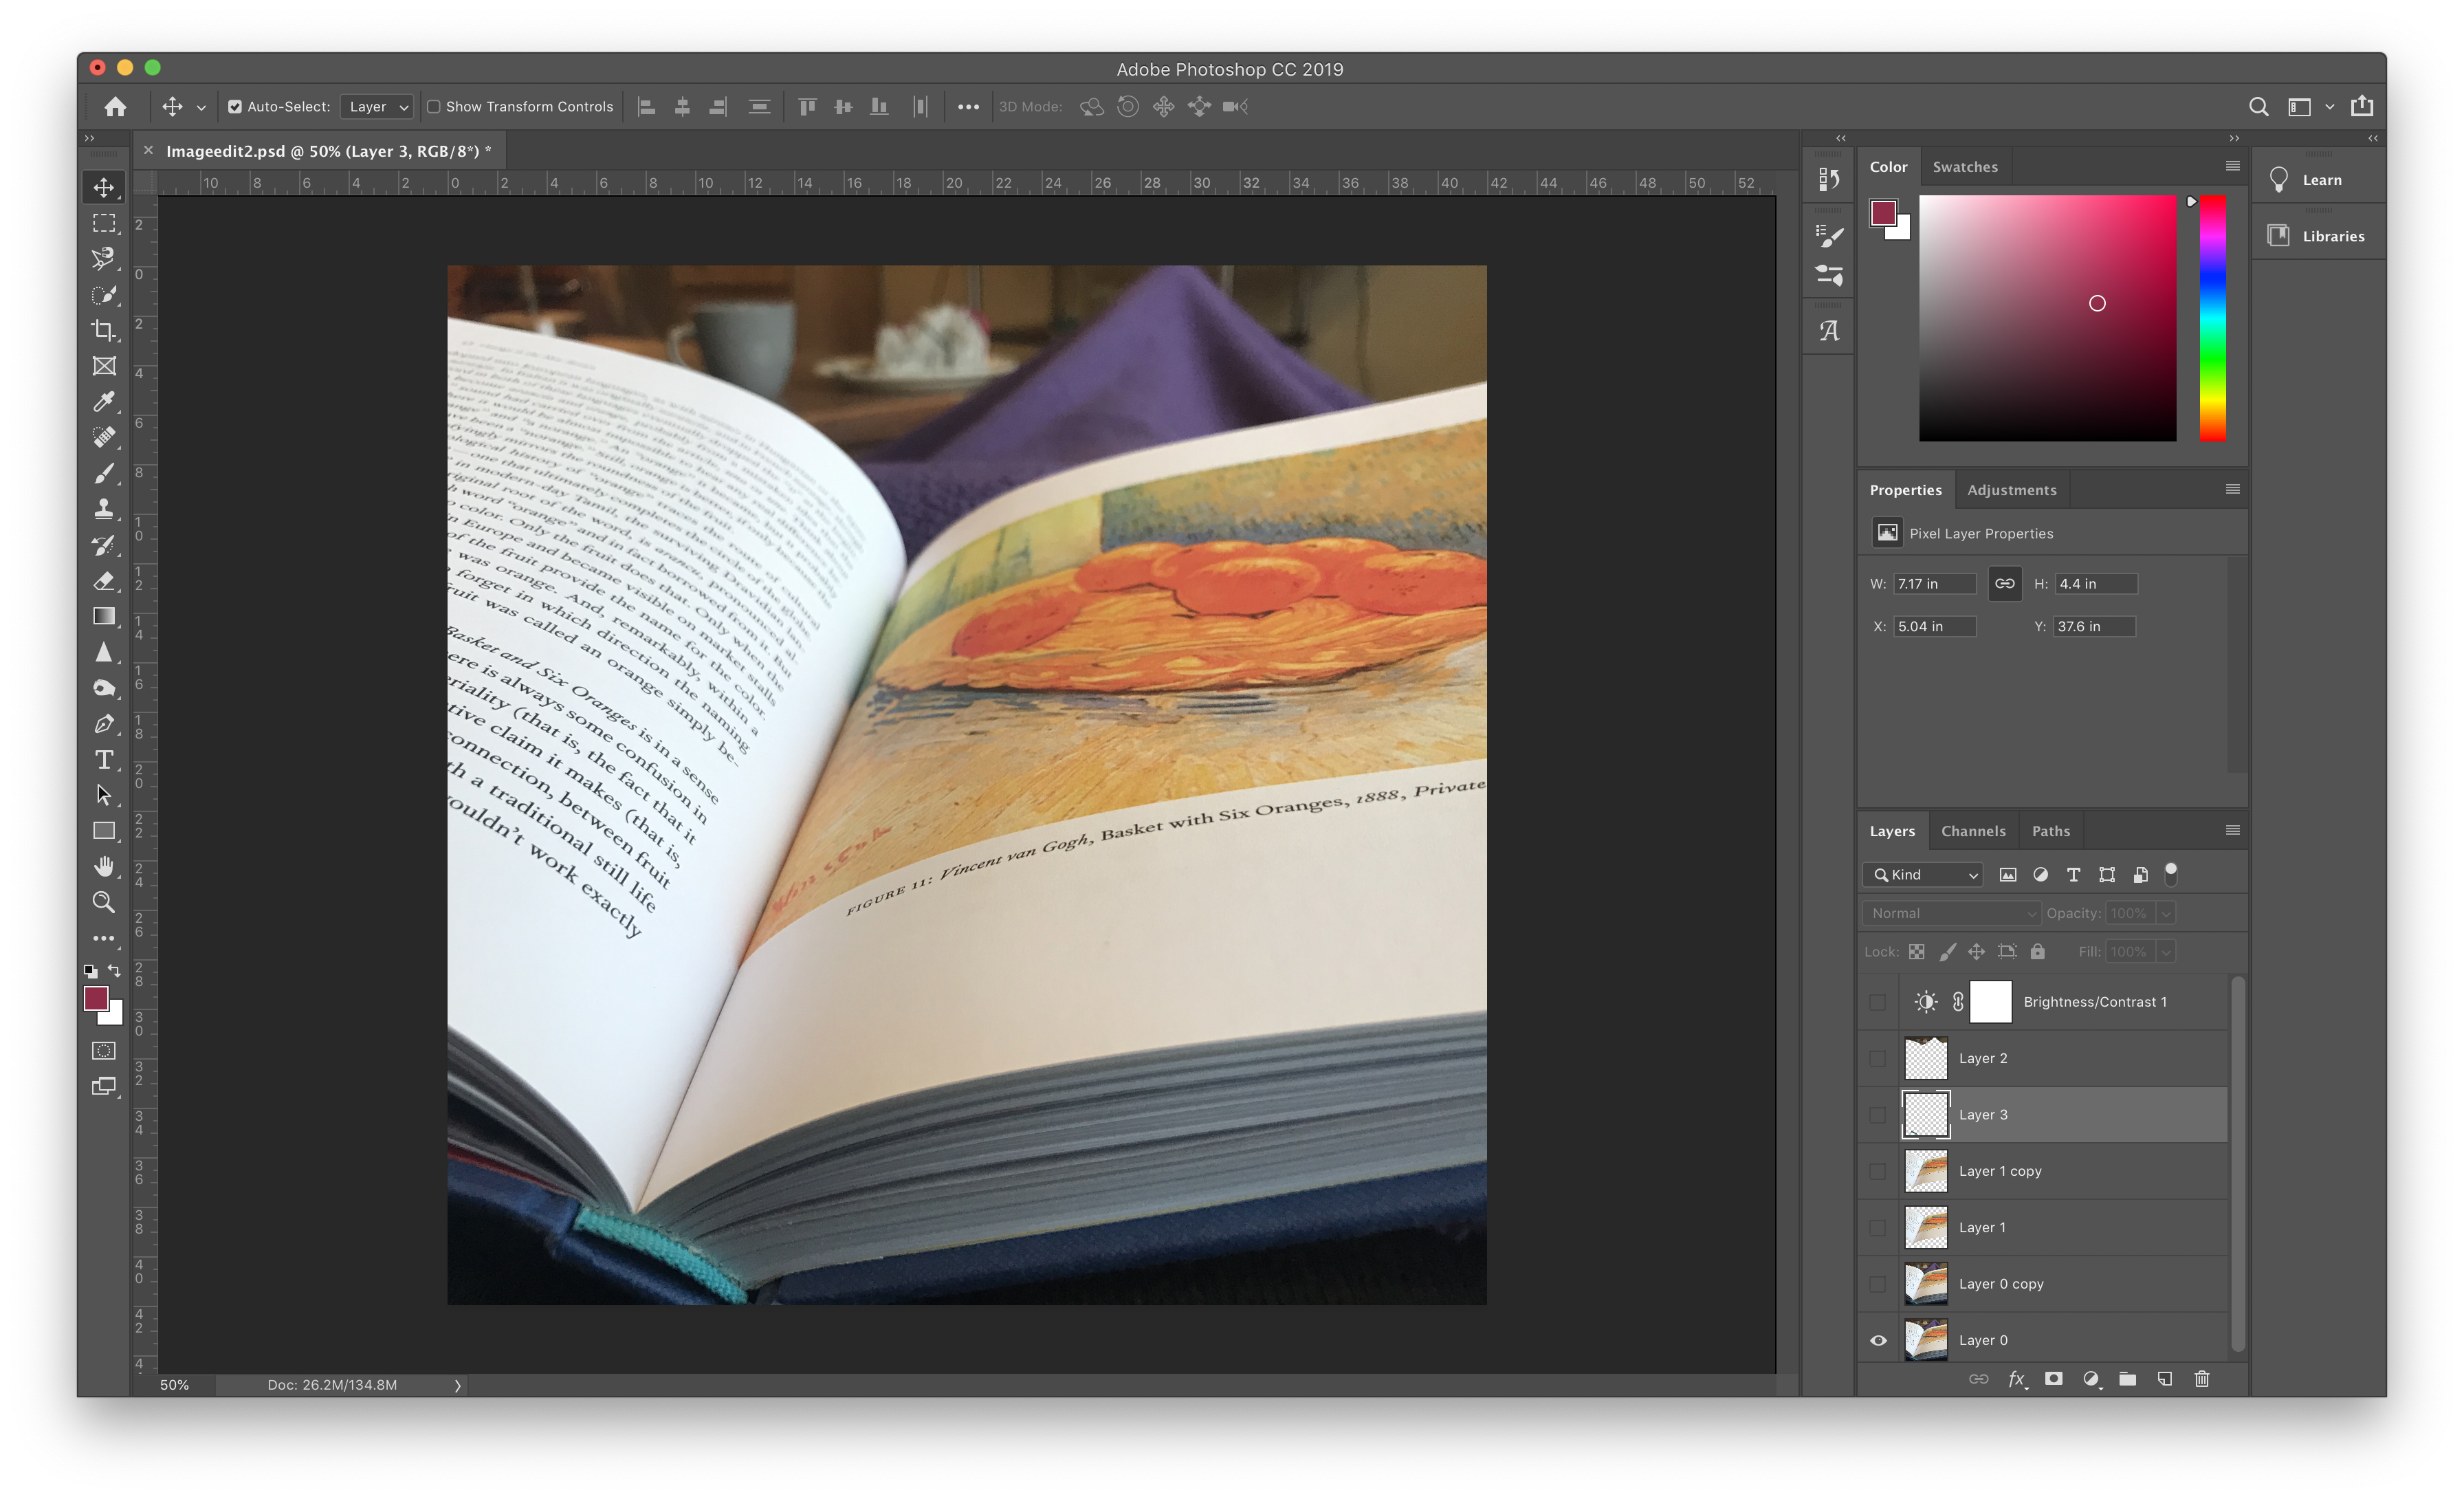Select the Brush tool
2464x1499 pixels.
pos(104,473)
